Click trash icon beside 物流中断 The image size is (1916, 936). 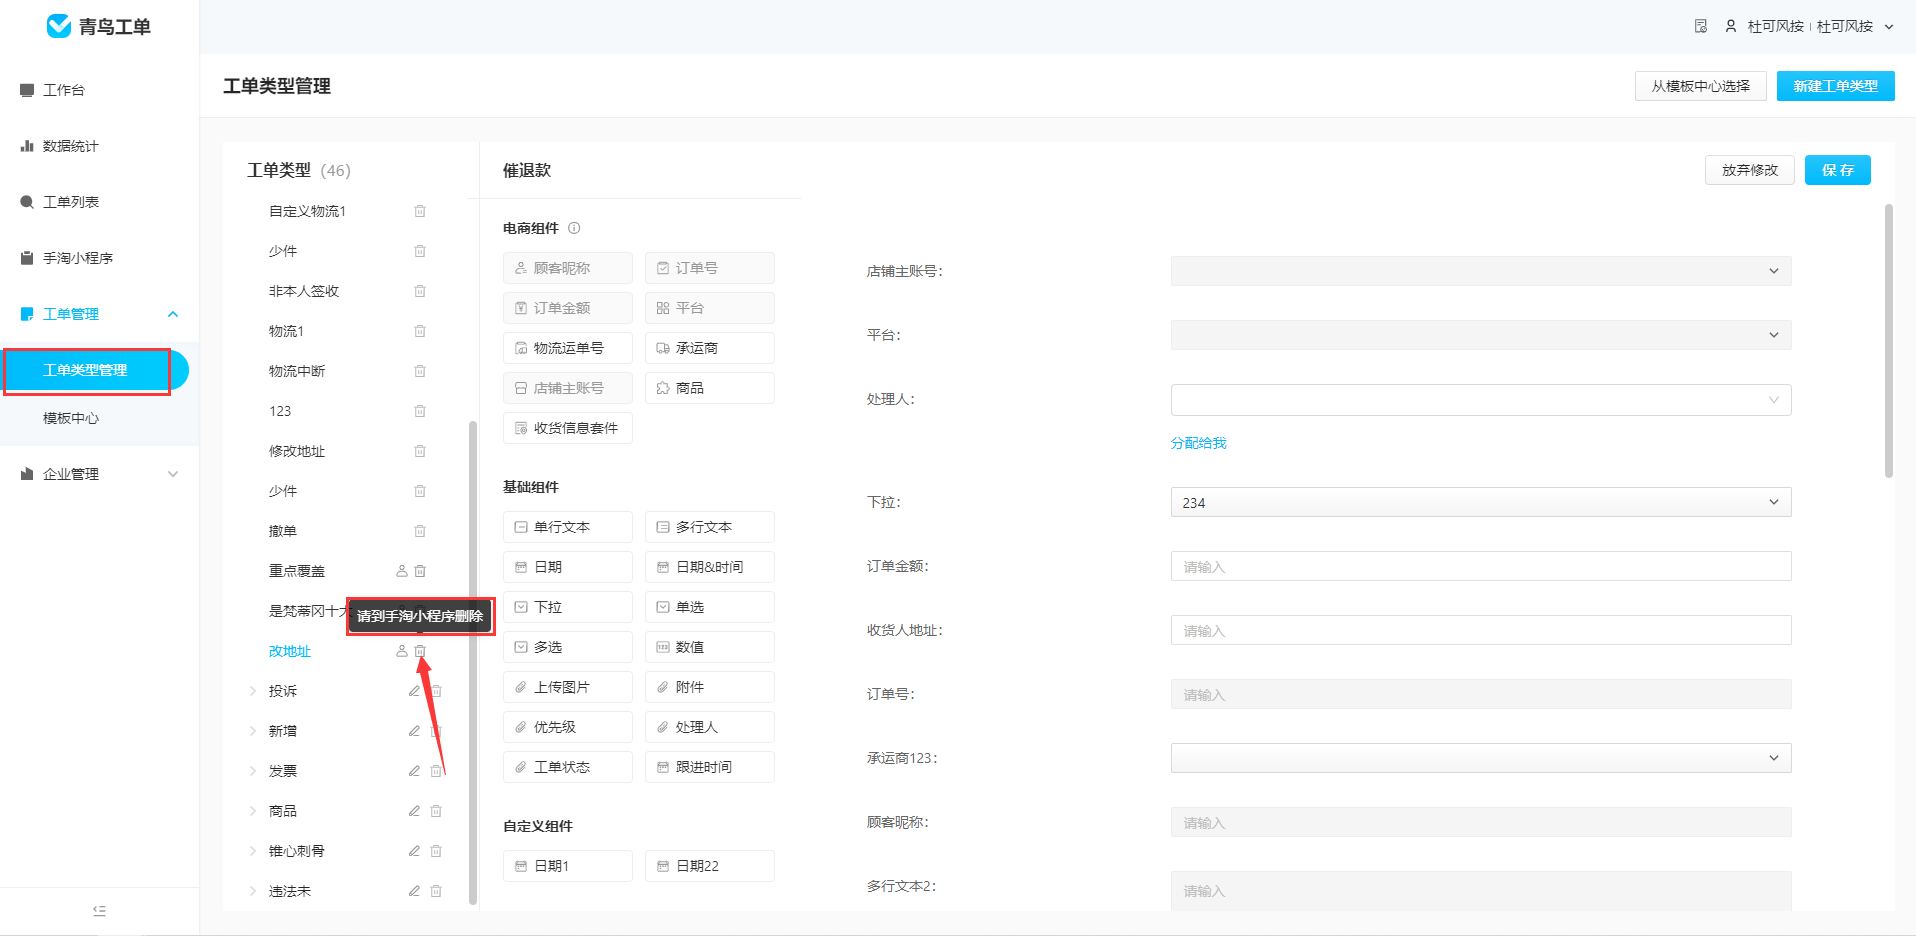420,371
